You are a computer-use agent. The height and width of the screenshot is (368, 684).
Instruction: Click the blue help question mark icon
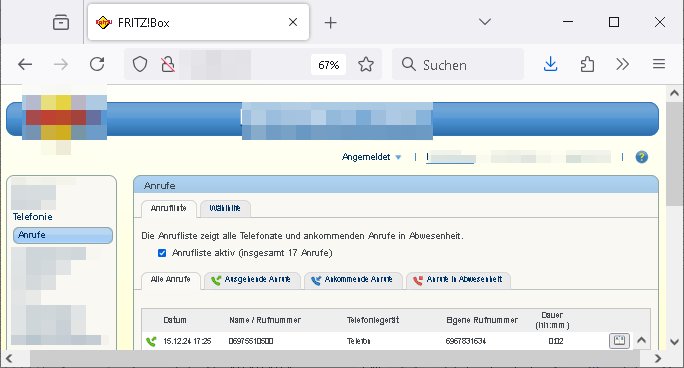point(641,157)
